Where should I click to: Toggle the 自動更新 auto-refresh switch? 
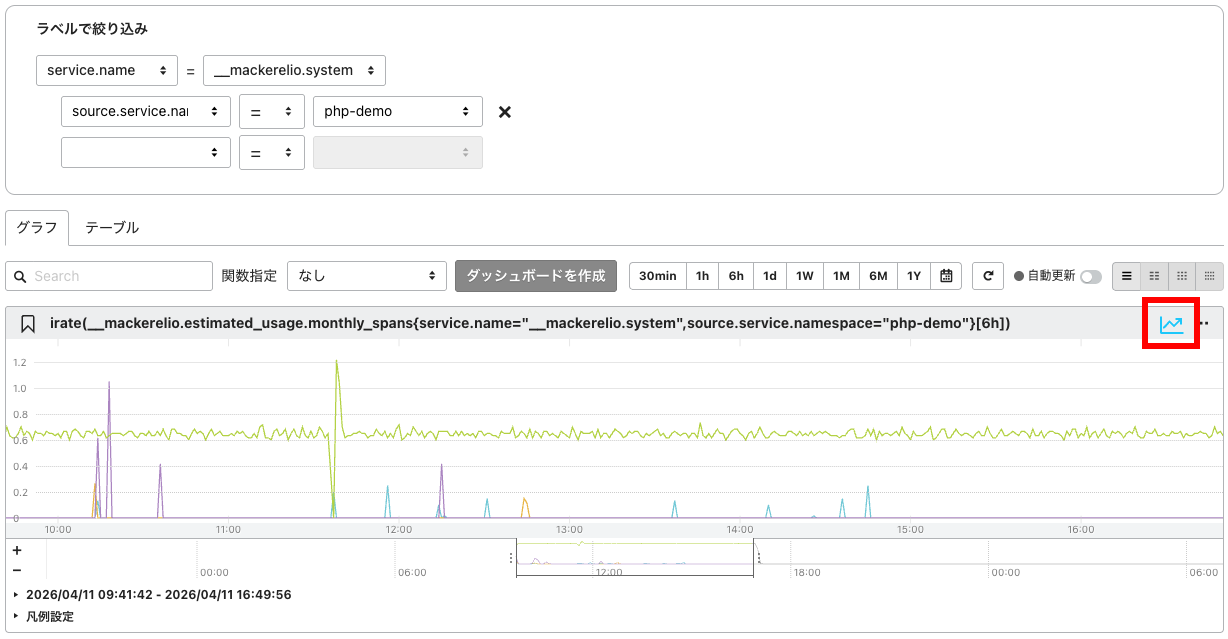[x=1090, y=276]
